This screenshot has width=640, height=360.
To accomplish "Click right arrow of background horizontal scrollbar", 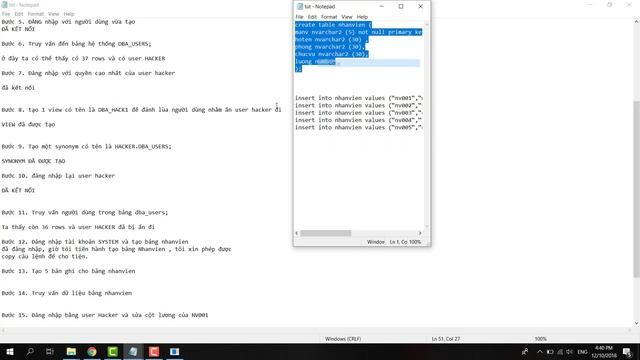I will coord(630,330).
